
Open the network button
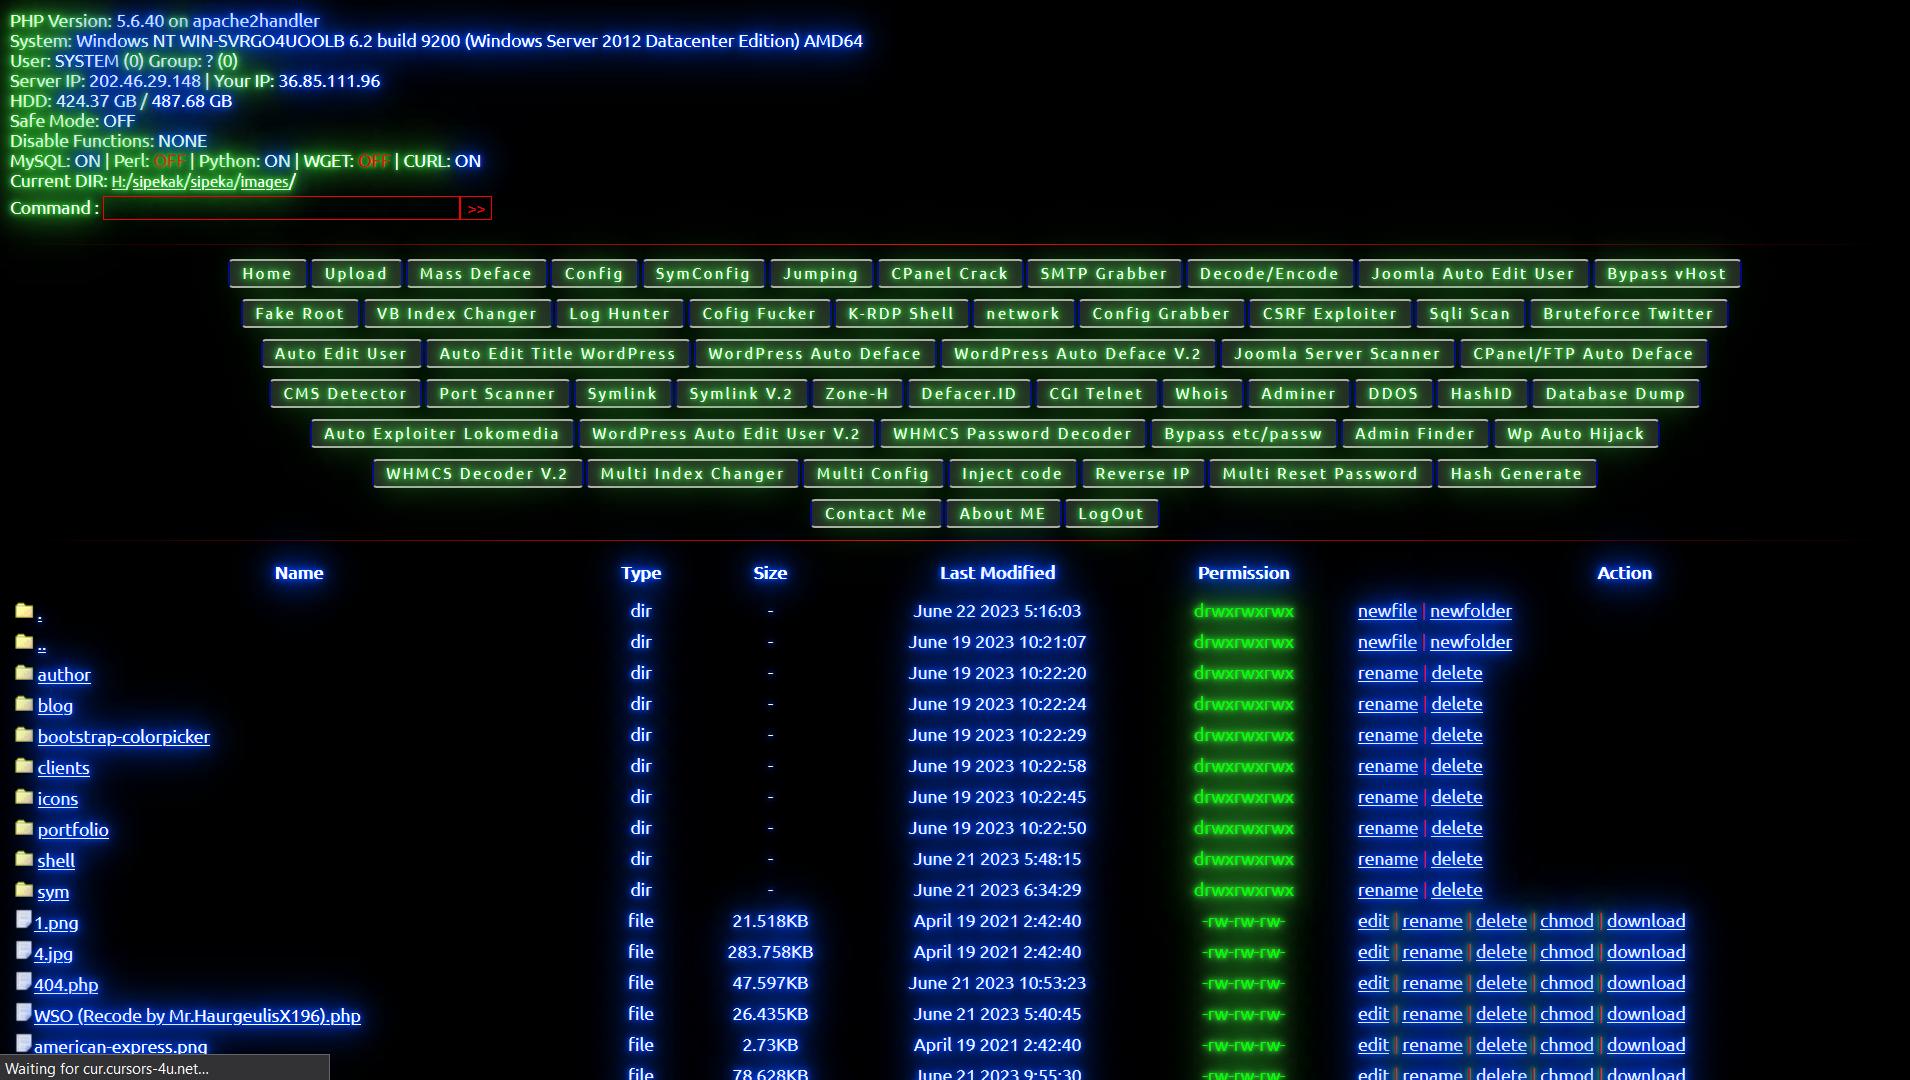point(1022,314)
